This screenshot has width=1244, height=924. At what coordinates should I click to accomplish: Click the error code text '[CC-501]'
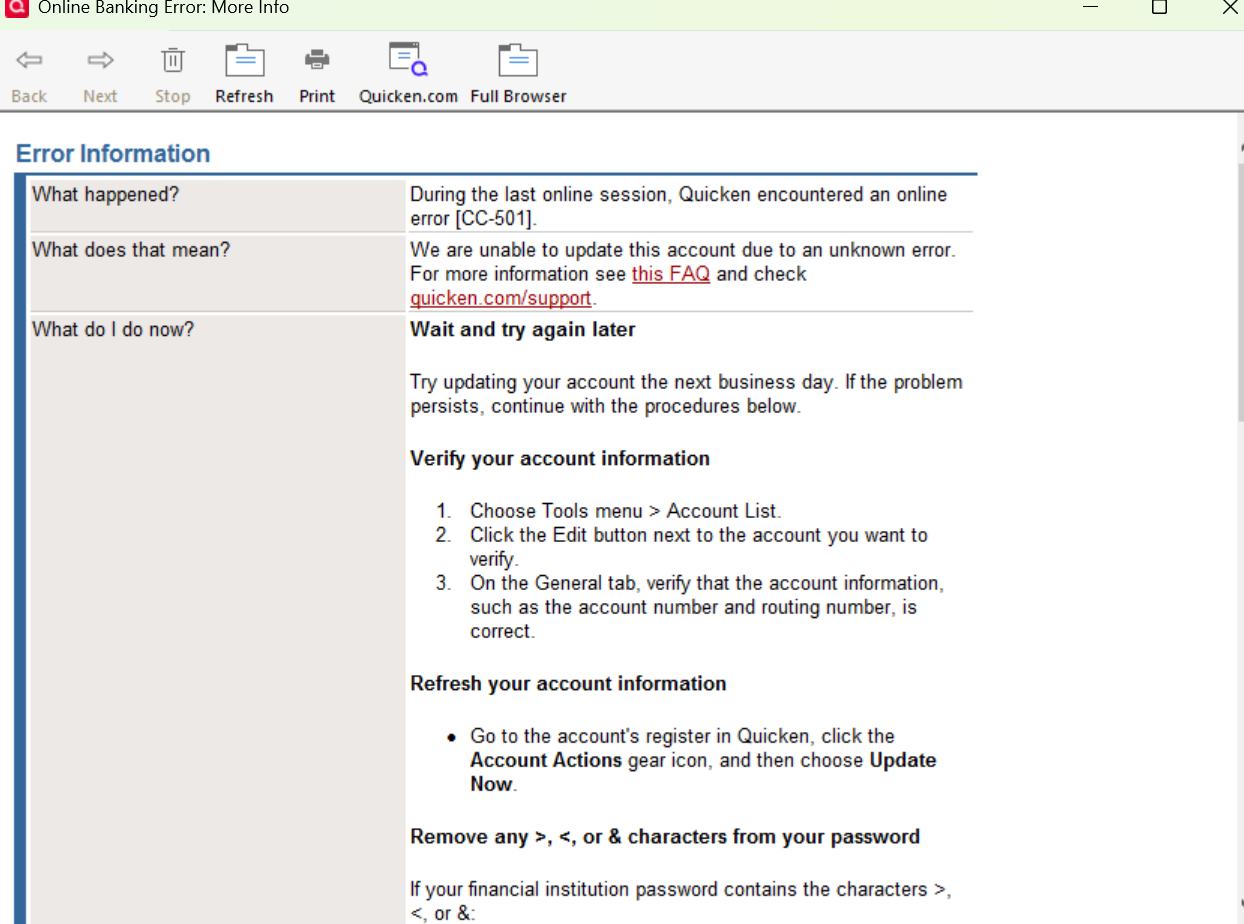(495, 218)
